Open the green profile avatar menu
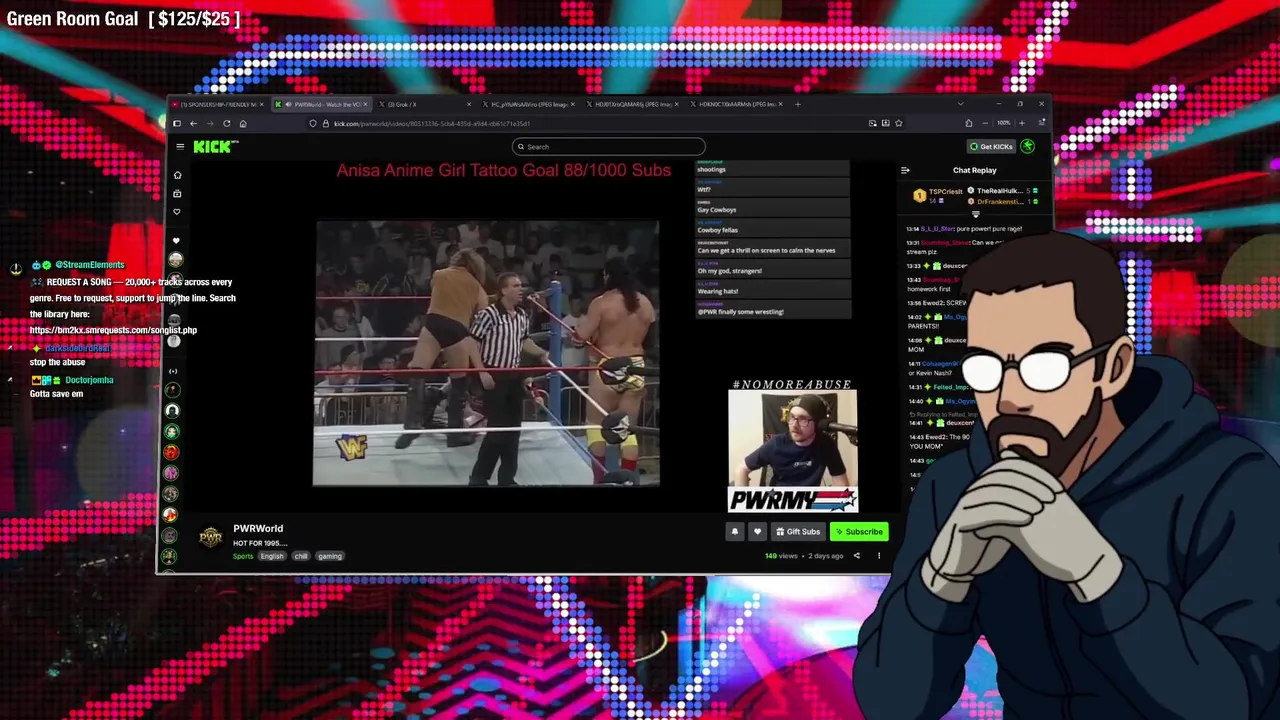Screen dimensions: 1280x720 tap(1028, 147)
